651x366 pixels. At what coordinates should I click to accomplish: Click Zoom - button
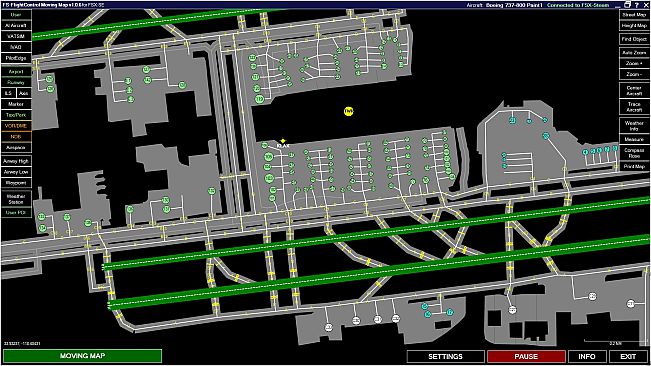pos(634,74)
